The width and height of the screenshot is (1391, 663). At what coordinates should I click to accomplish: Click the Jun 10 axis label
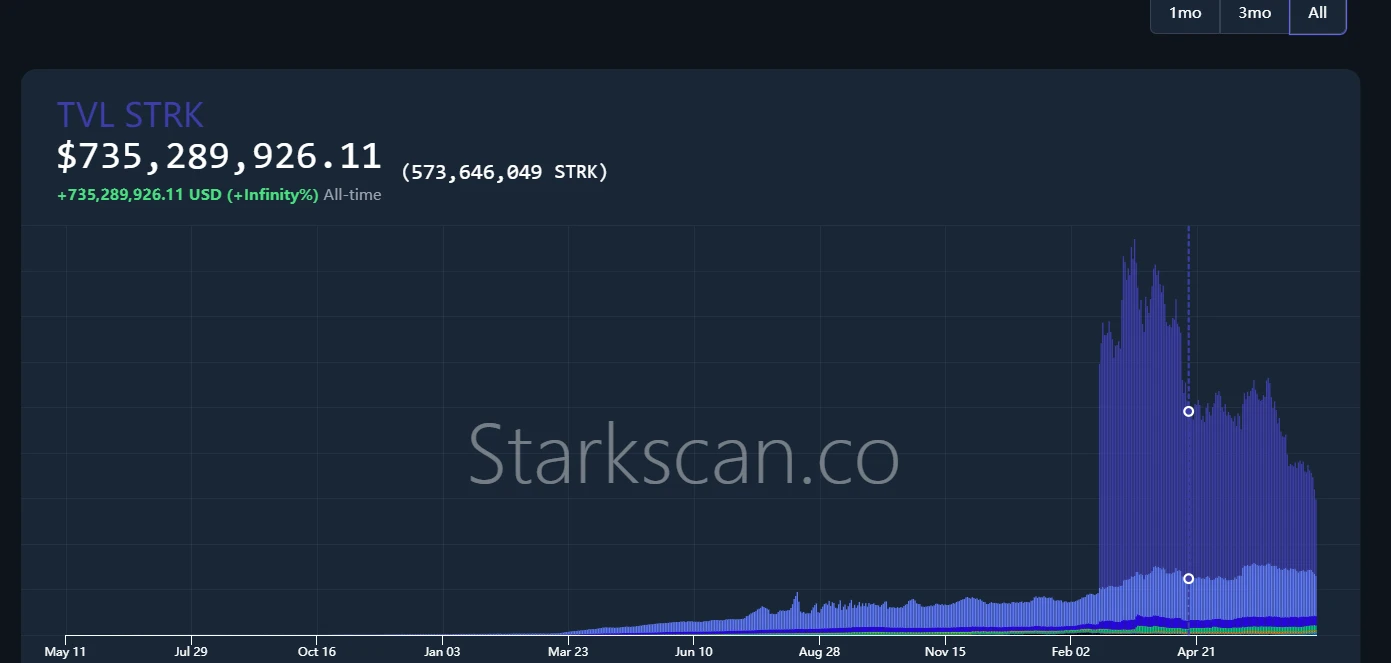point(693,651)
